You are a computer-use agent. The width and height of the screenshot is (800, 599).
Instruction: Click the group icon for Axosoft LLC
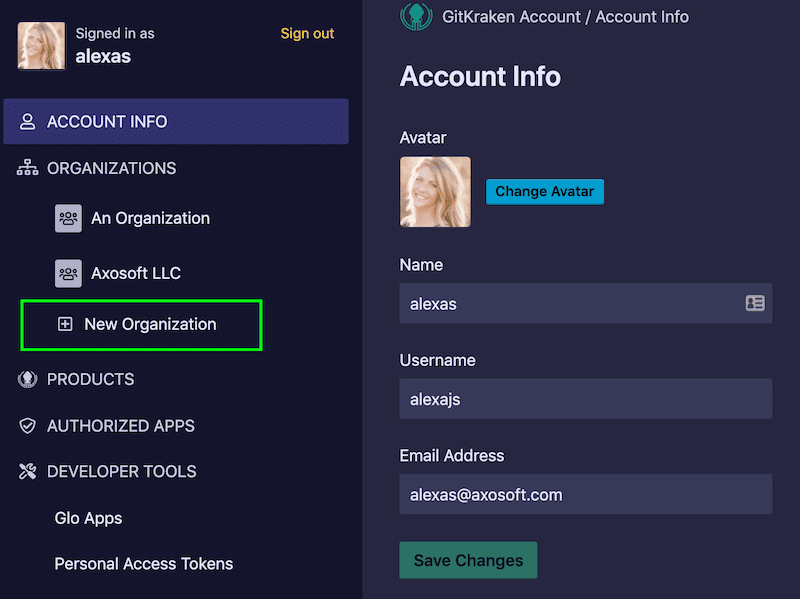click(x=68, y=273)
